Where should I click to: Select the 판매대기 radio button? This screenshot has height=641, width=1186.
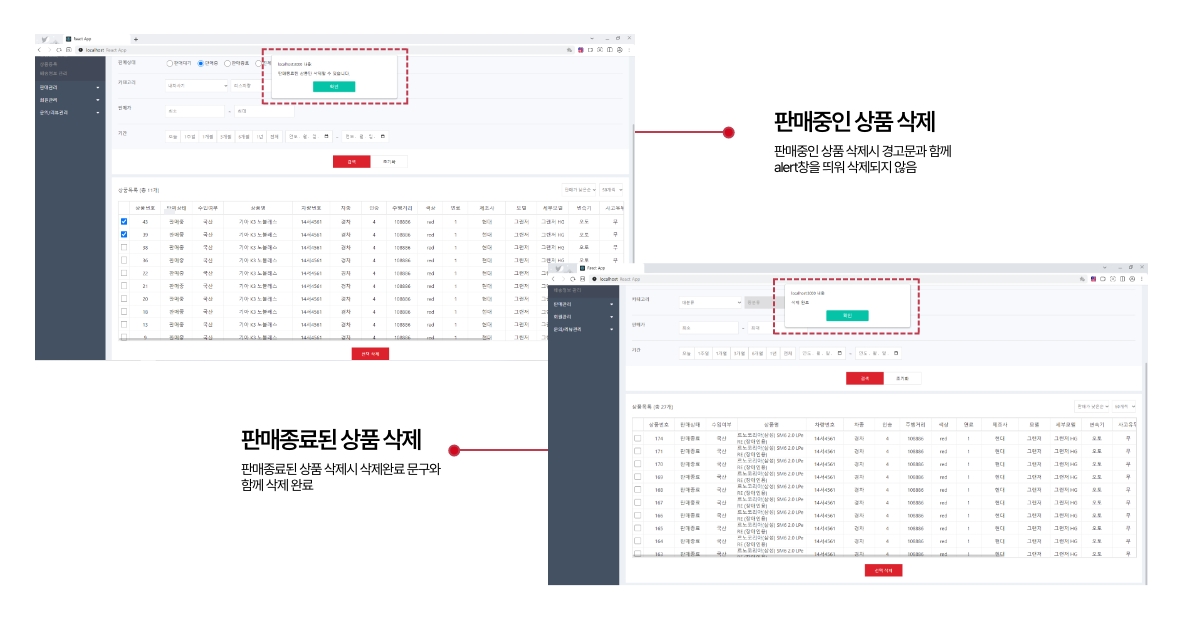169,64
